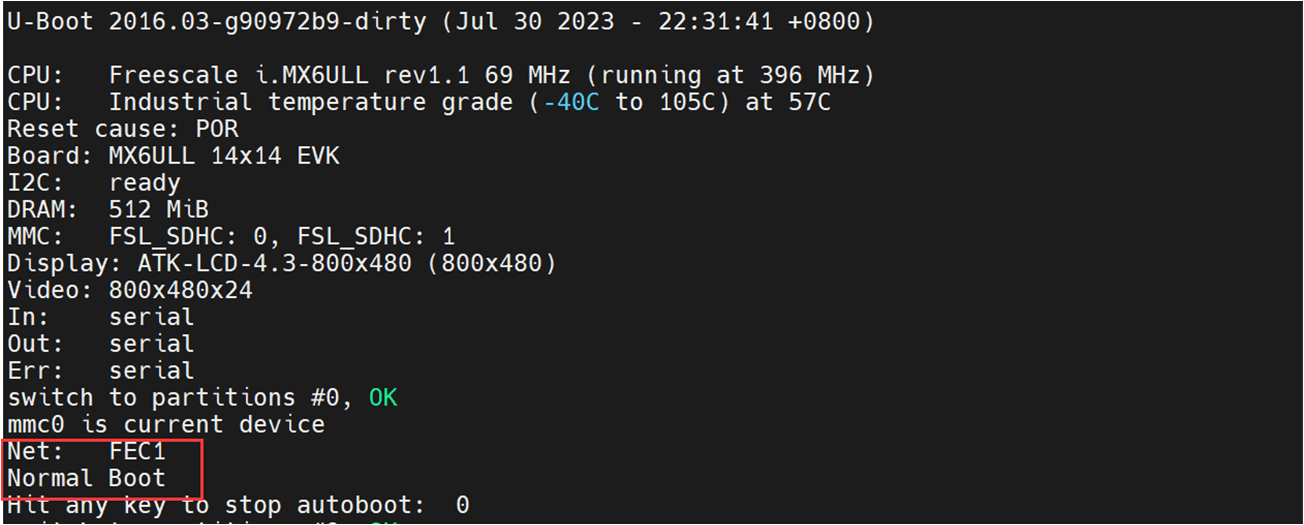Click the DRAM: 512 MiB line
1304x525 pixels.
click(108, 210)
